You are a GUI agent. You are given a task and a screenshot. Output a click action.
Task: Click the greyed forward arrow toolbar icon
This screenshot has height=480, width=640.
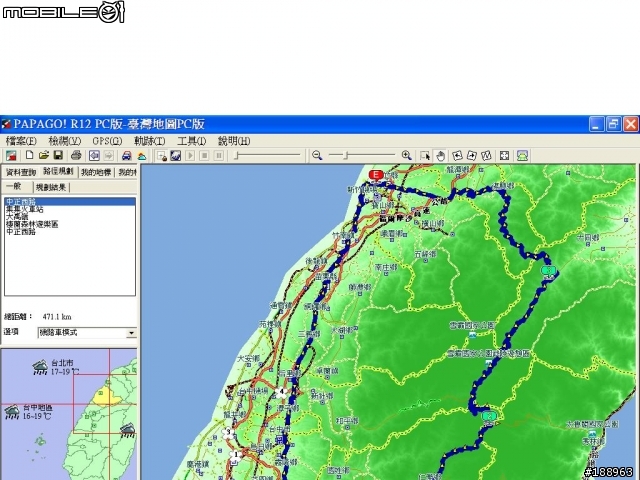109,156
